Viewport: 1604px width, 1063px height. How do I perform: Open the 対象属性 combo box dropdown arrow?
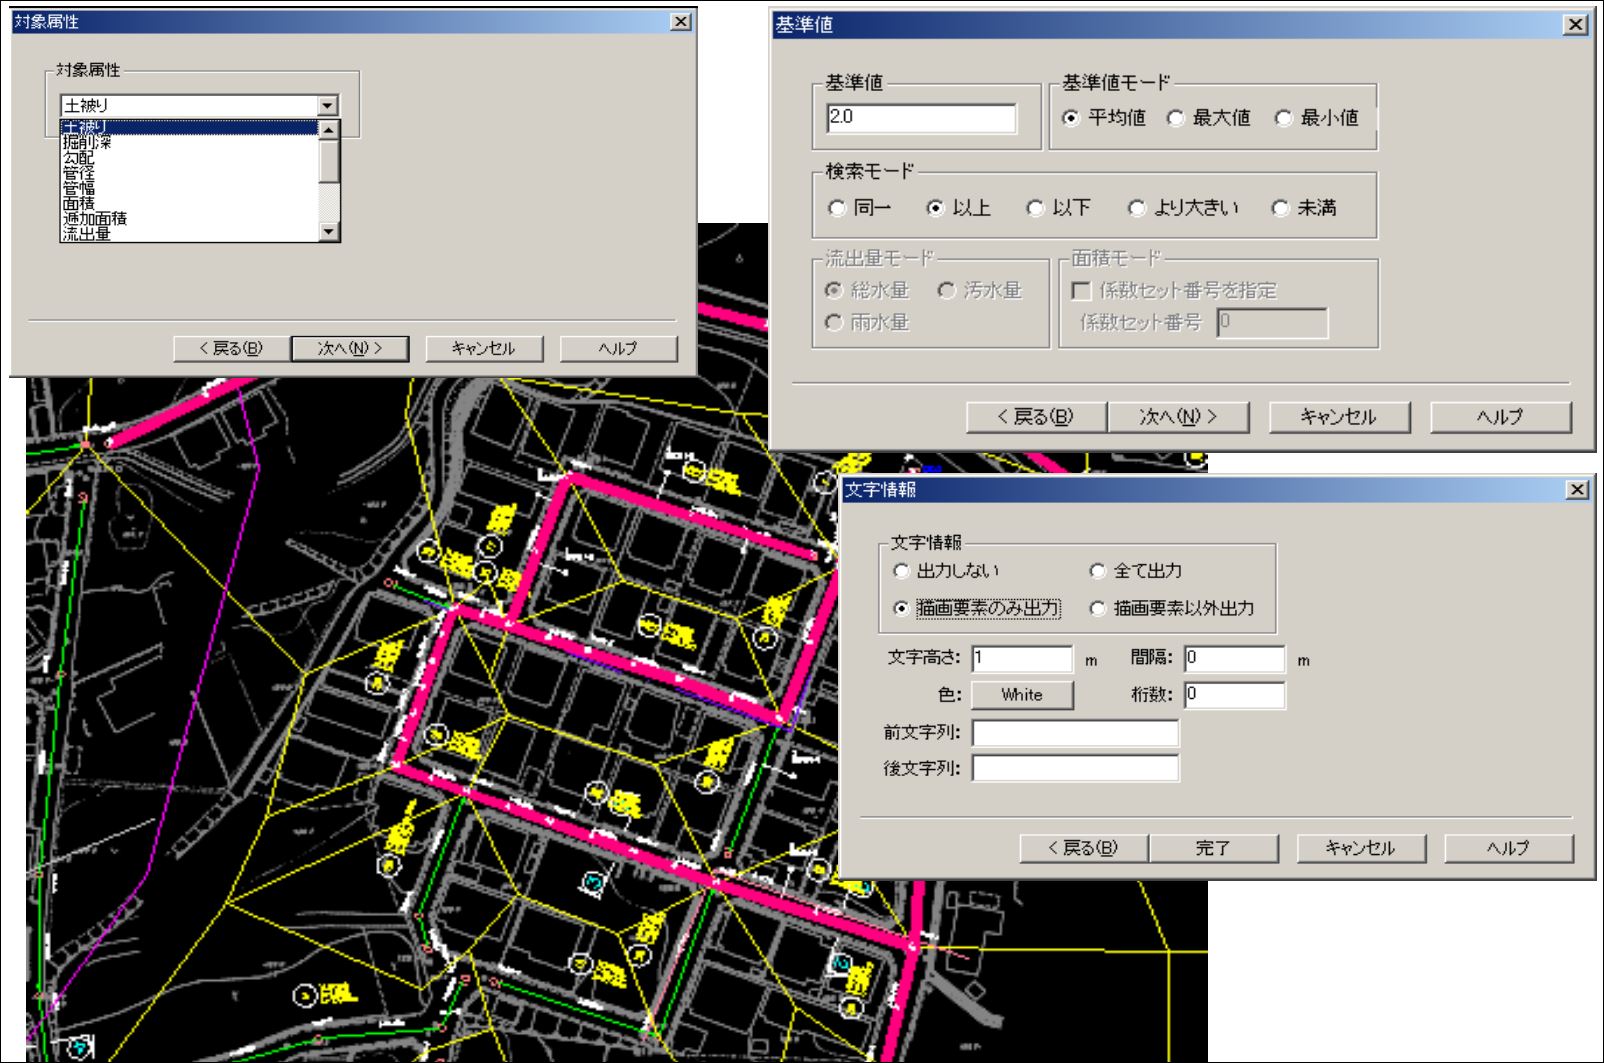328,104
